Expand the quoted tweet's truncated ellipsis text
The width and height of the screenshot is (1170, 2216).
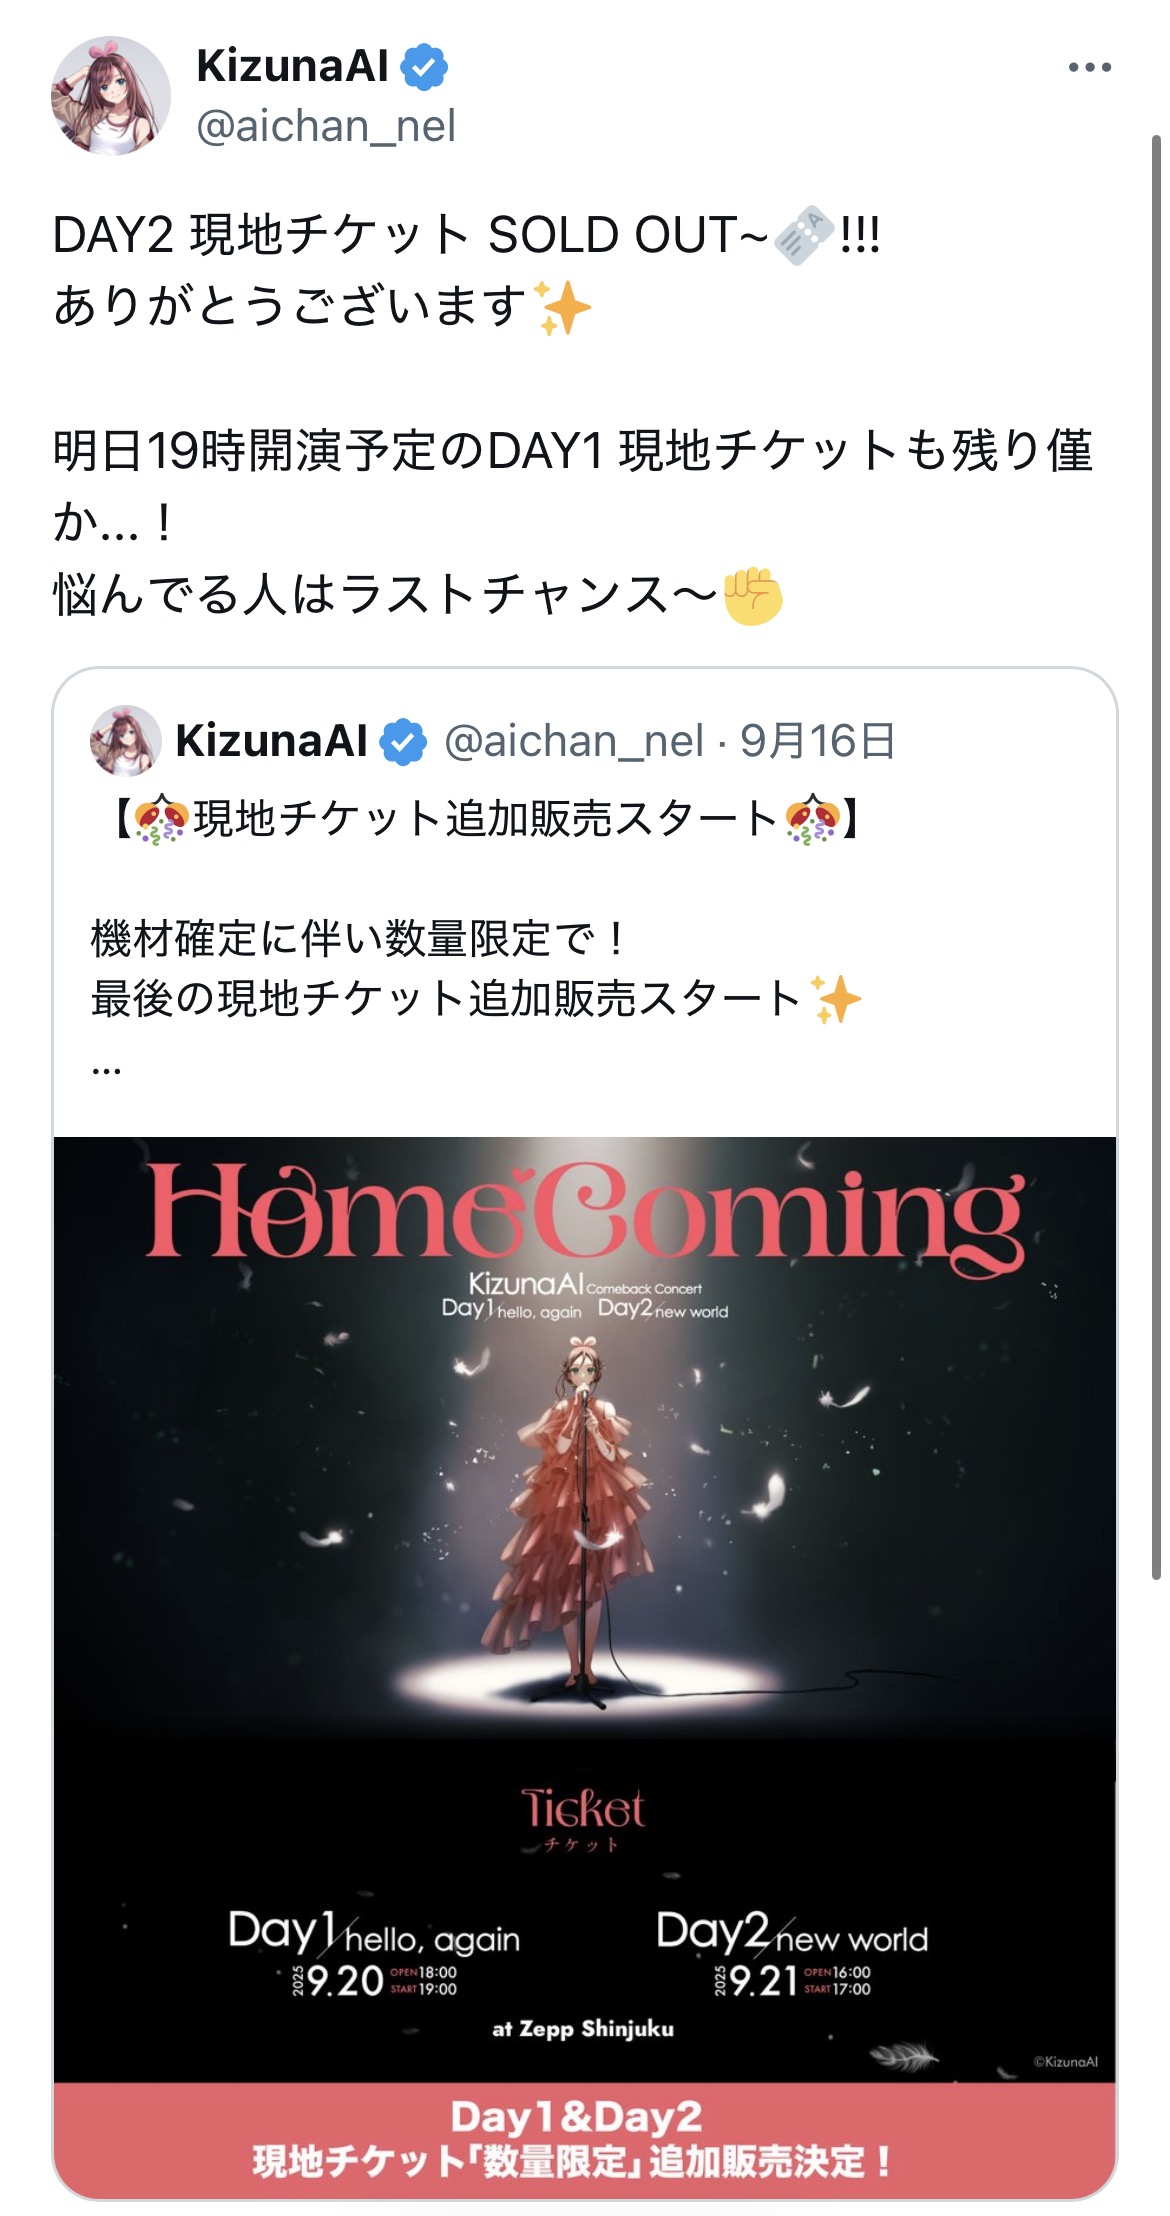[106, 1070]
